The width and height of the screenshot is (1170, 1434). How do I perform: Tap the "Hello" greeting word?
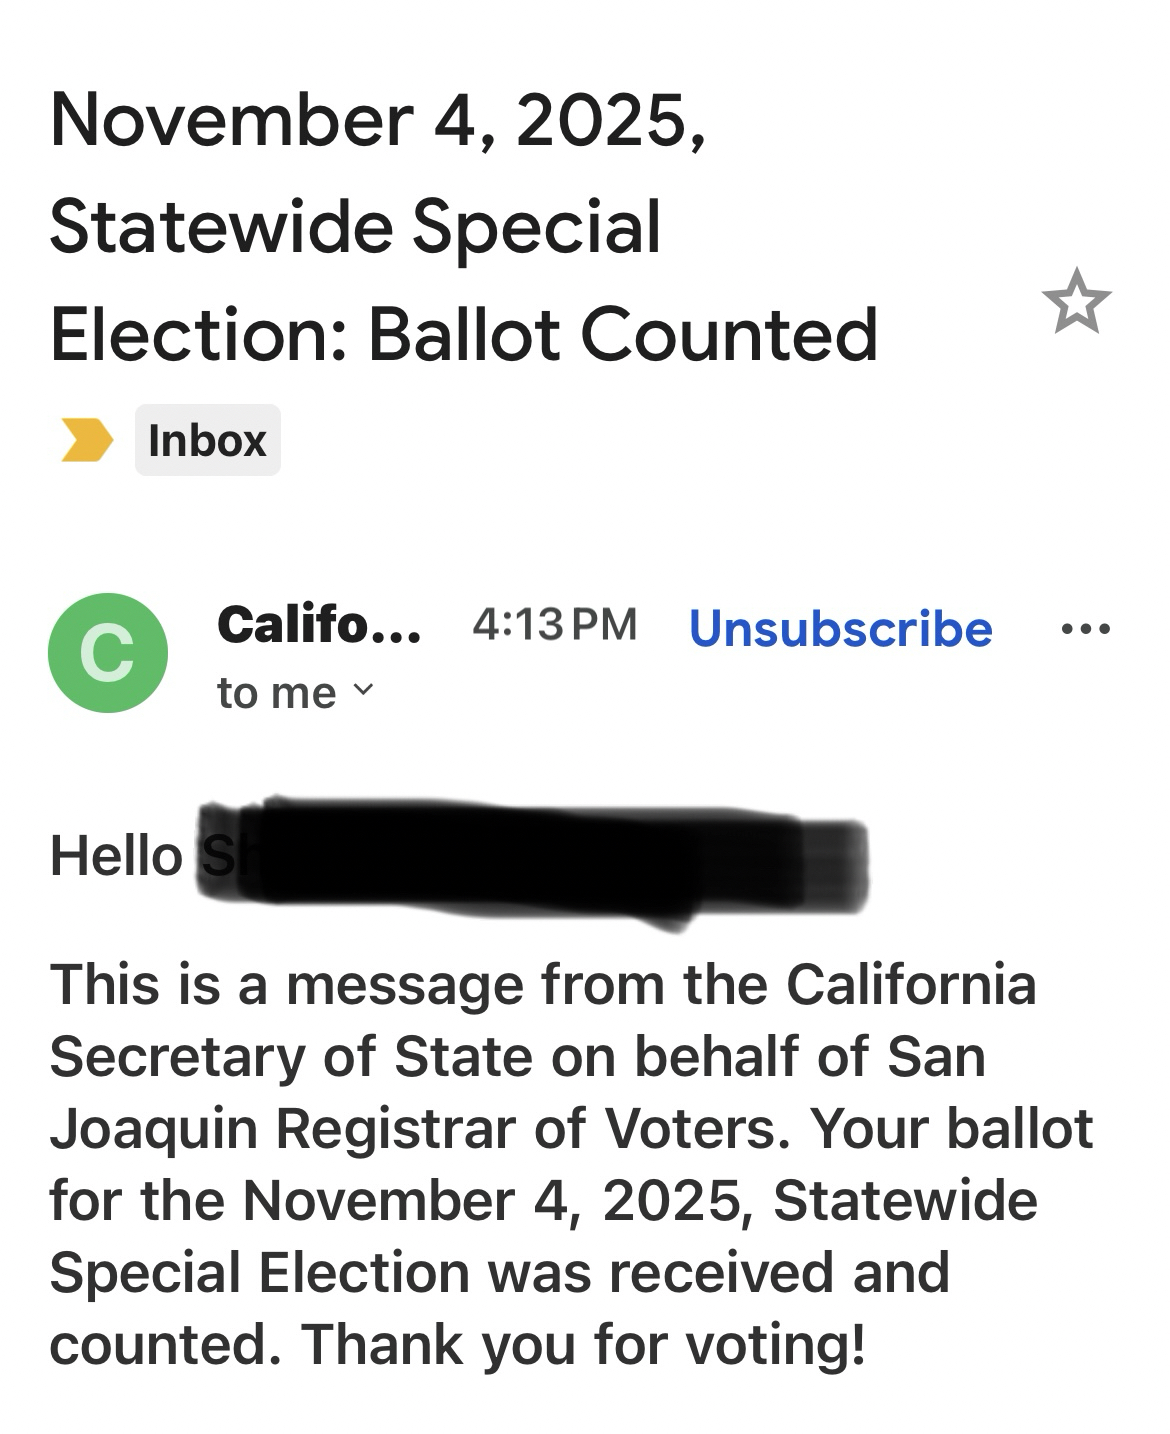tap(116, 856)
